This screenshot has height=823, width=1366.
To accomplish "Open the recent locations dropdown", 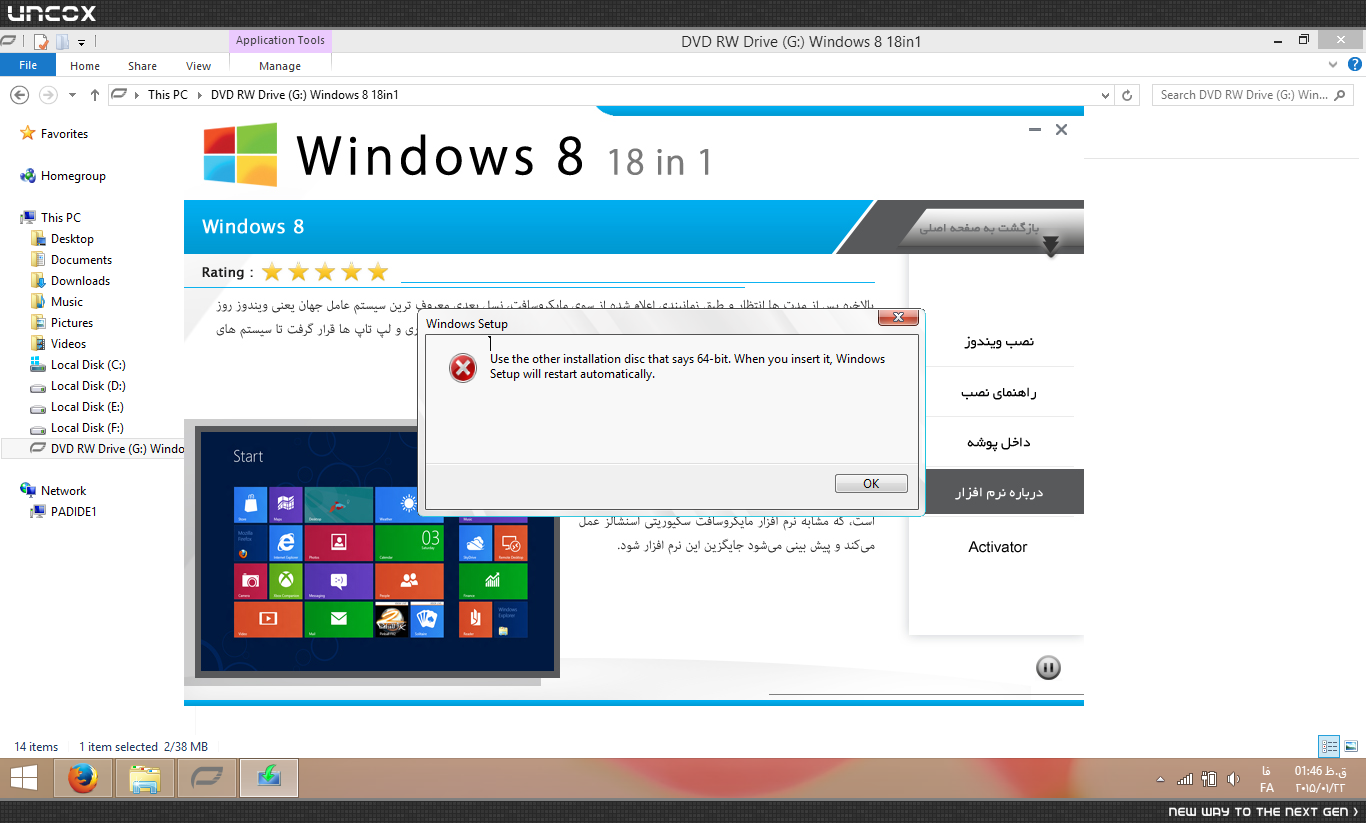I will [72, 95].
